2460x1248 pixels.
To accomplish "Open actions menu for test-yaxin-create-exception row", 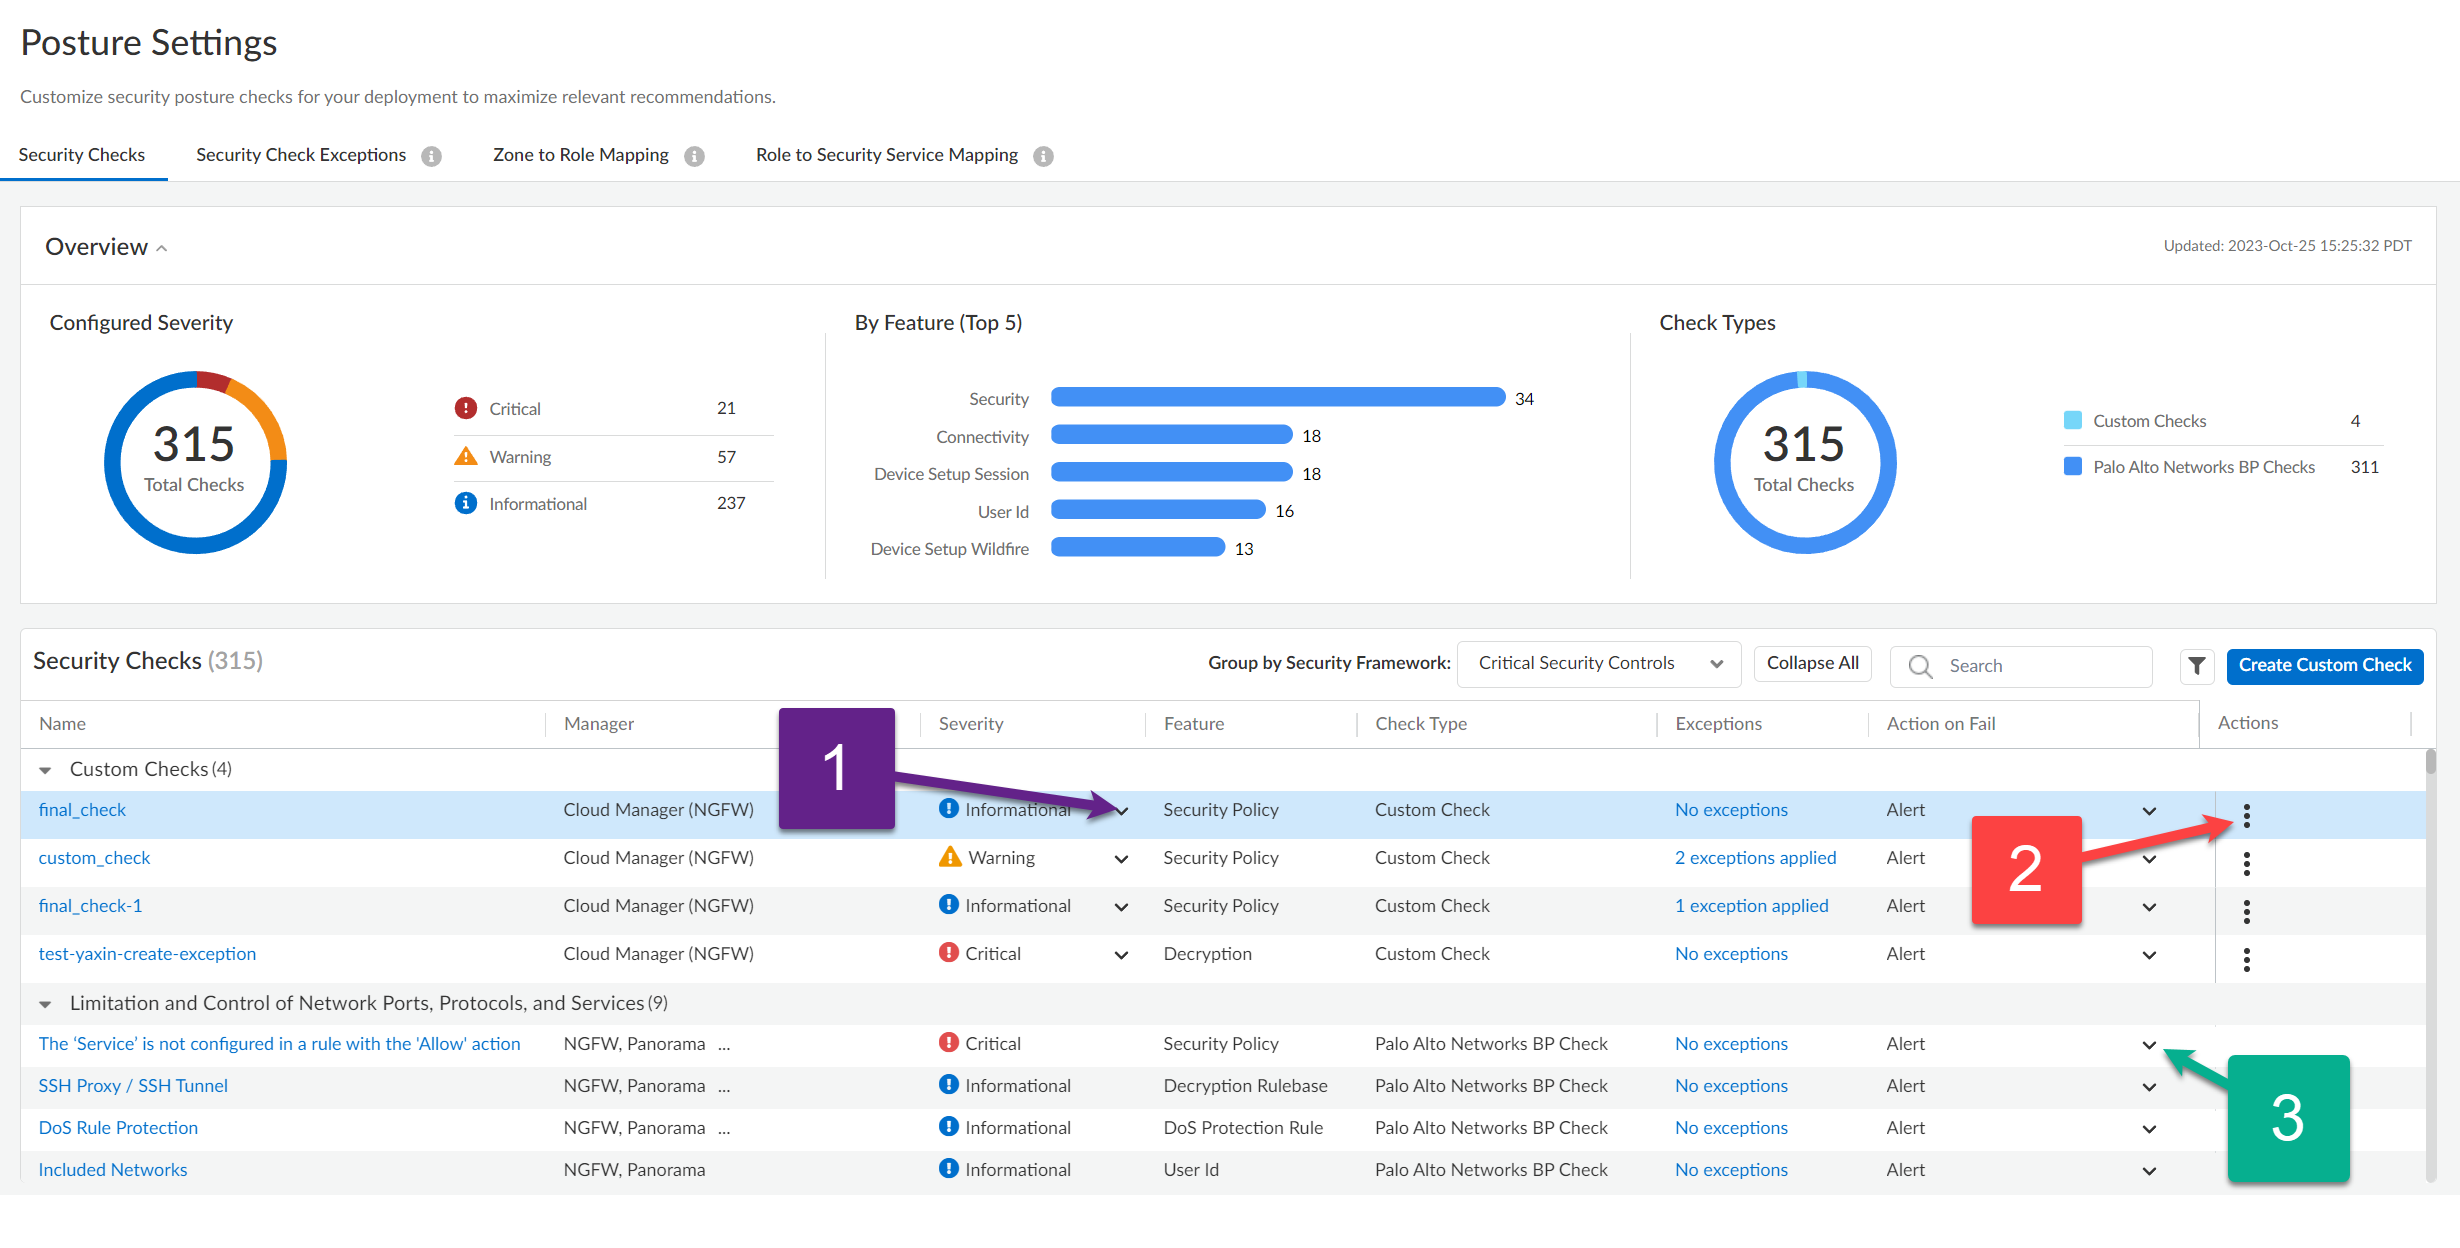I will click(x=2246, y=960).
